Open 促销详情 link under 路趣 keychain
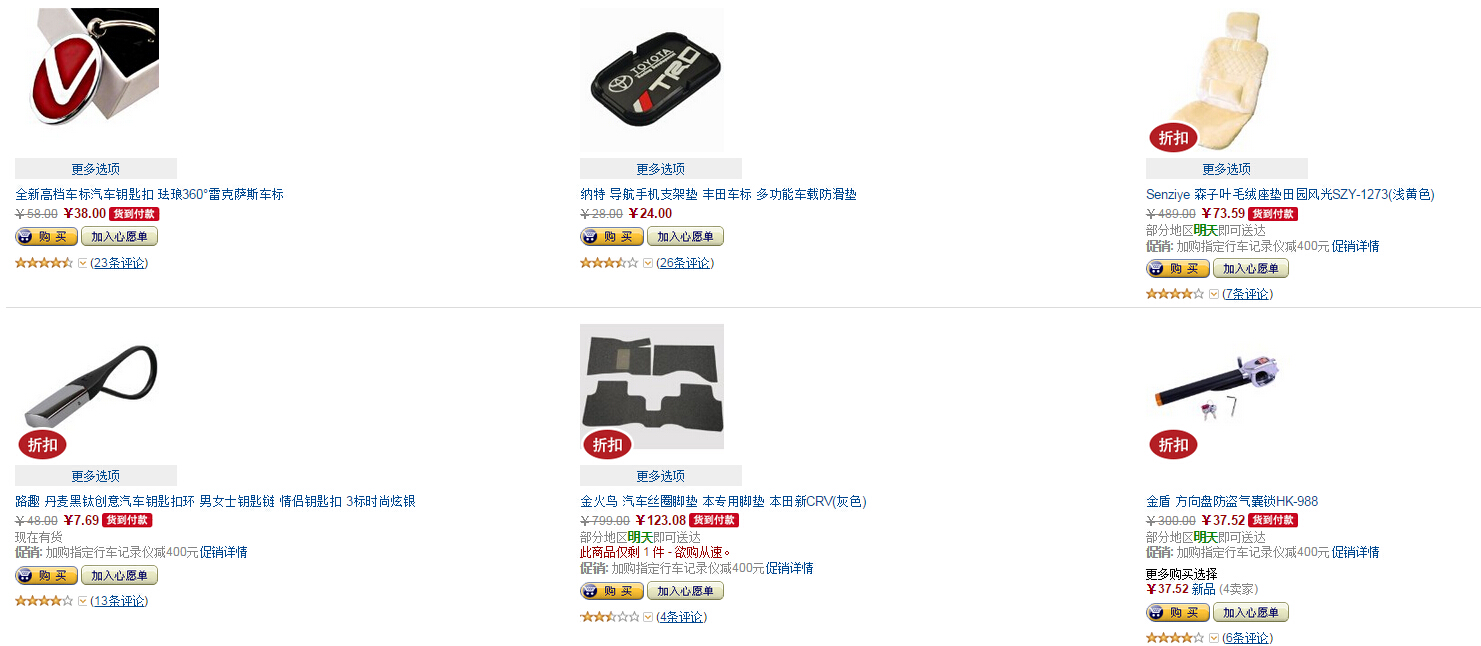 tap(223, 552)
